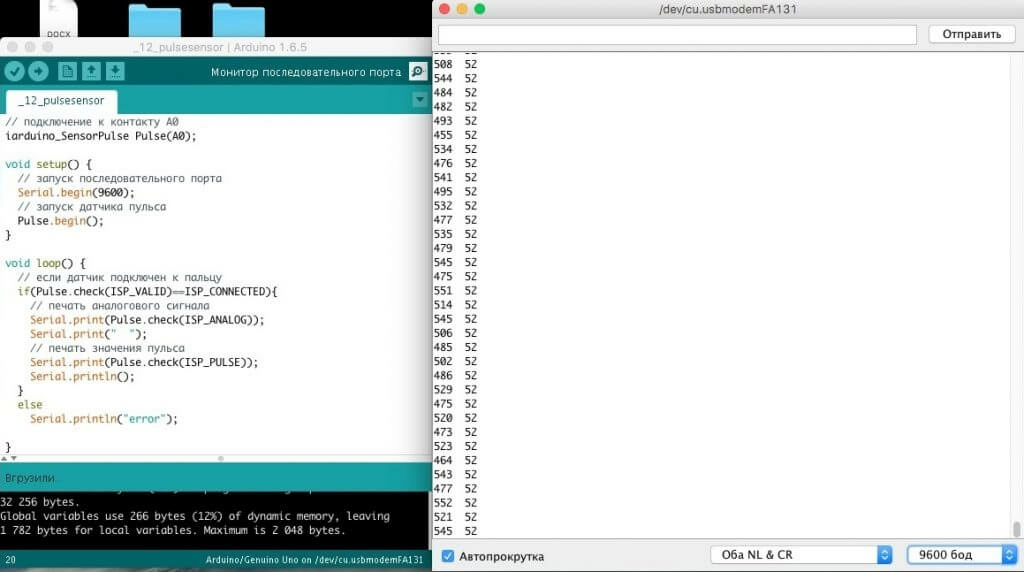This screenshot has width=1024, height=572.
Task: Click the code editor horizontal scrollbar
Action: (220, 458)
